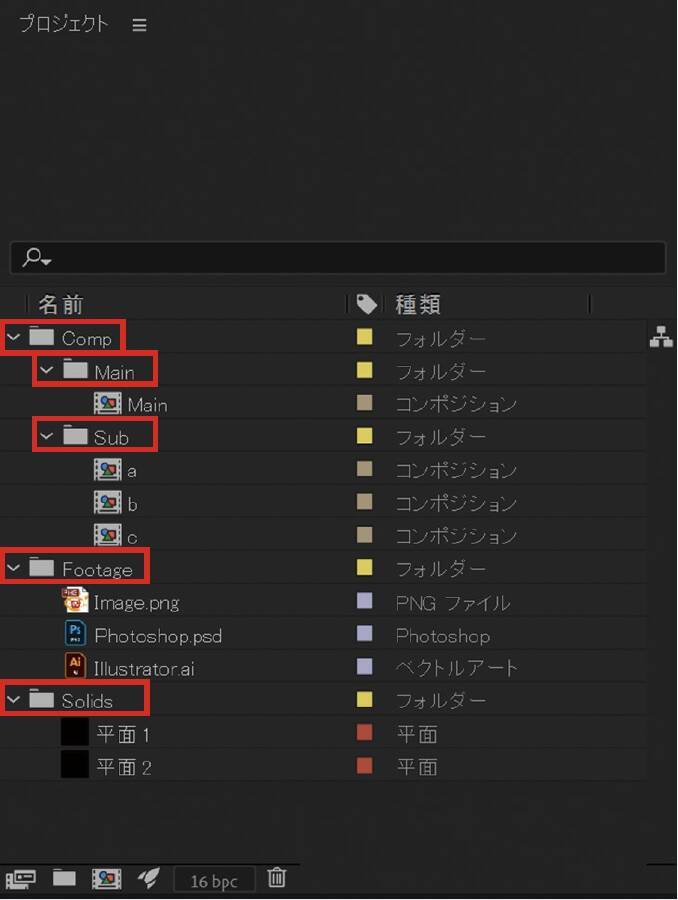Image resolution: width=678 pixels, height=900 pixels.
Task: Select the Main folder name
Action: [115, 373]
